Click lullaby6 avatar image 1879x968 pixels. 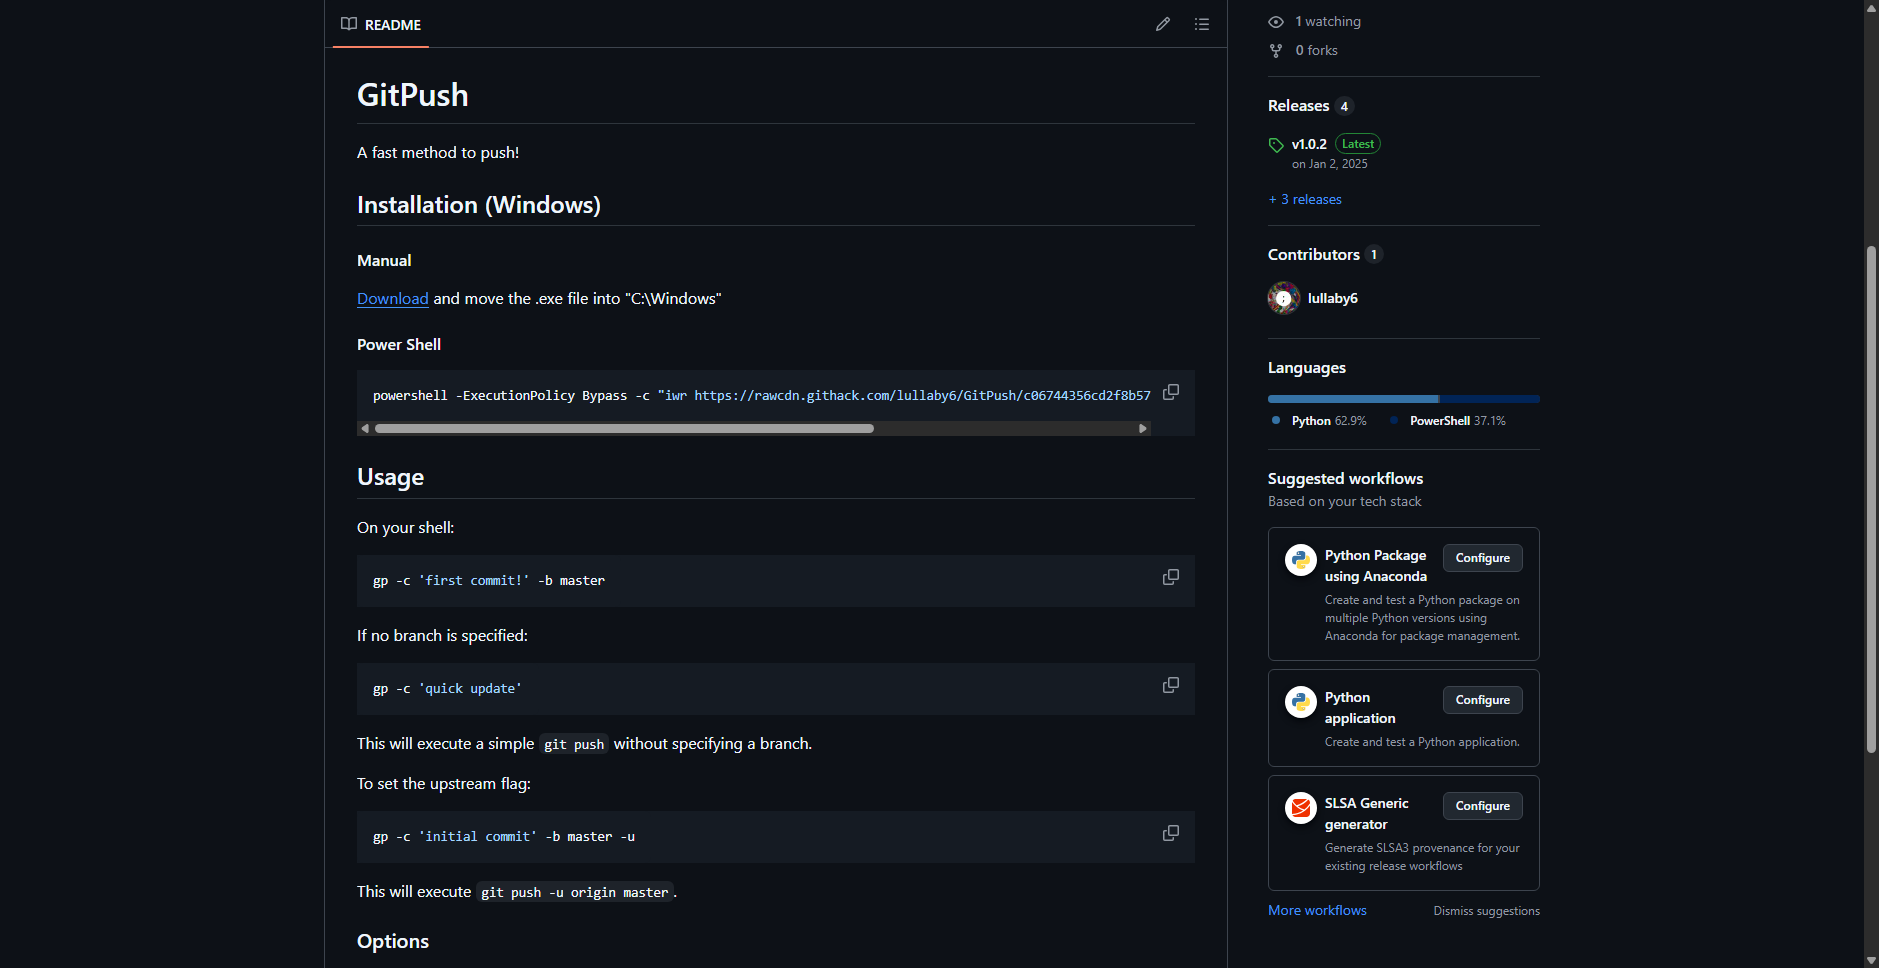click(1284, 298)
